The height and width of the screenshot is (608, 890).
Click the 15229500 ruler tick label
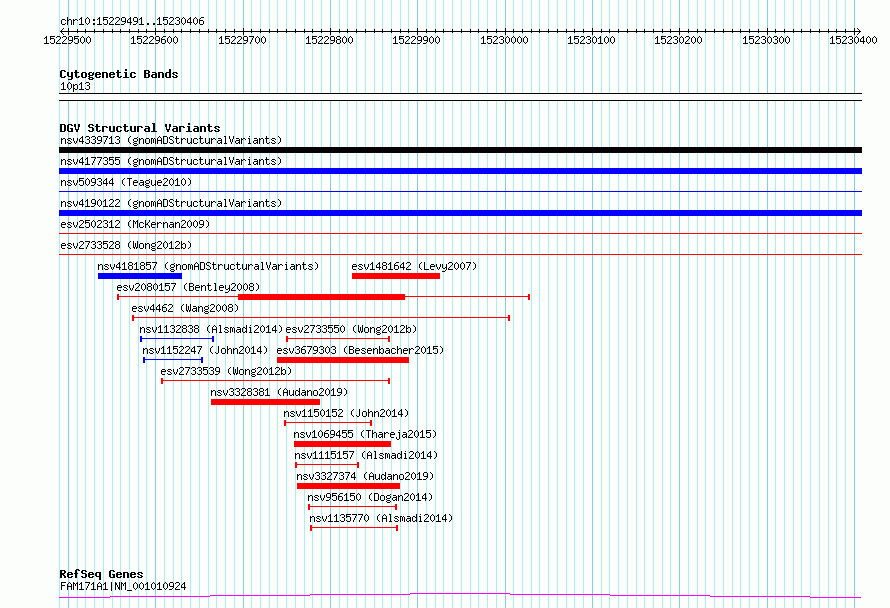(x=67, y=40)
